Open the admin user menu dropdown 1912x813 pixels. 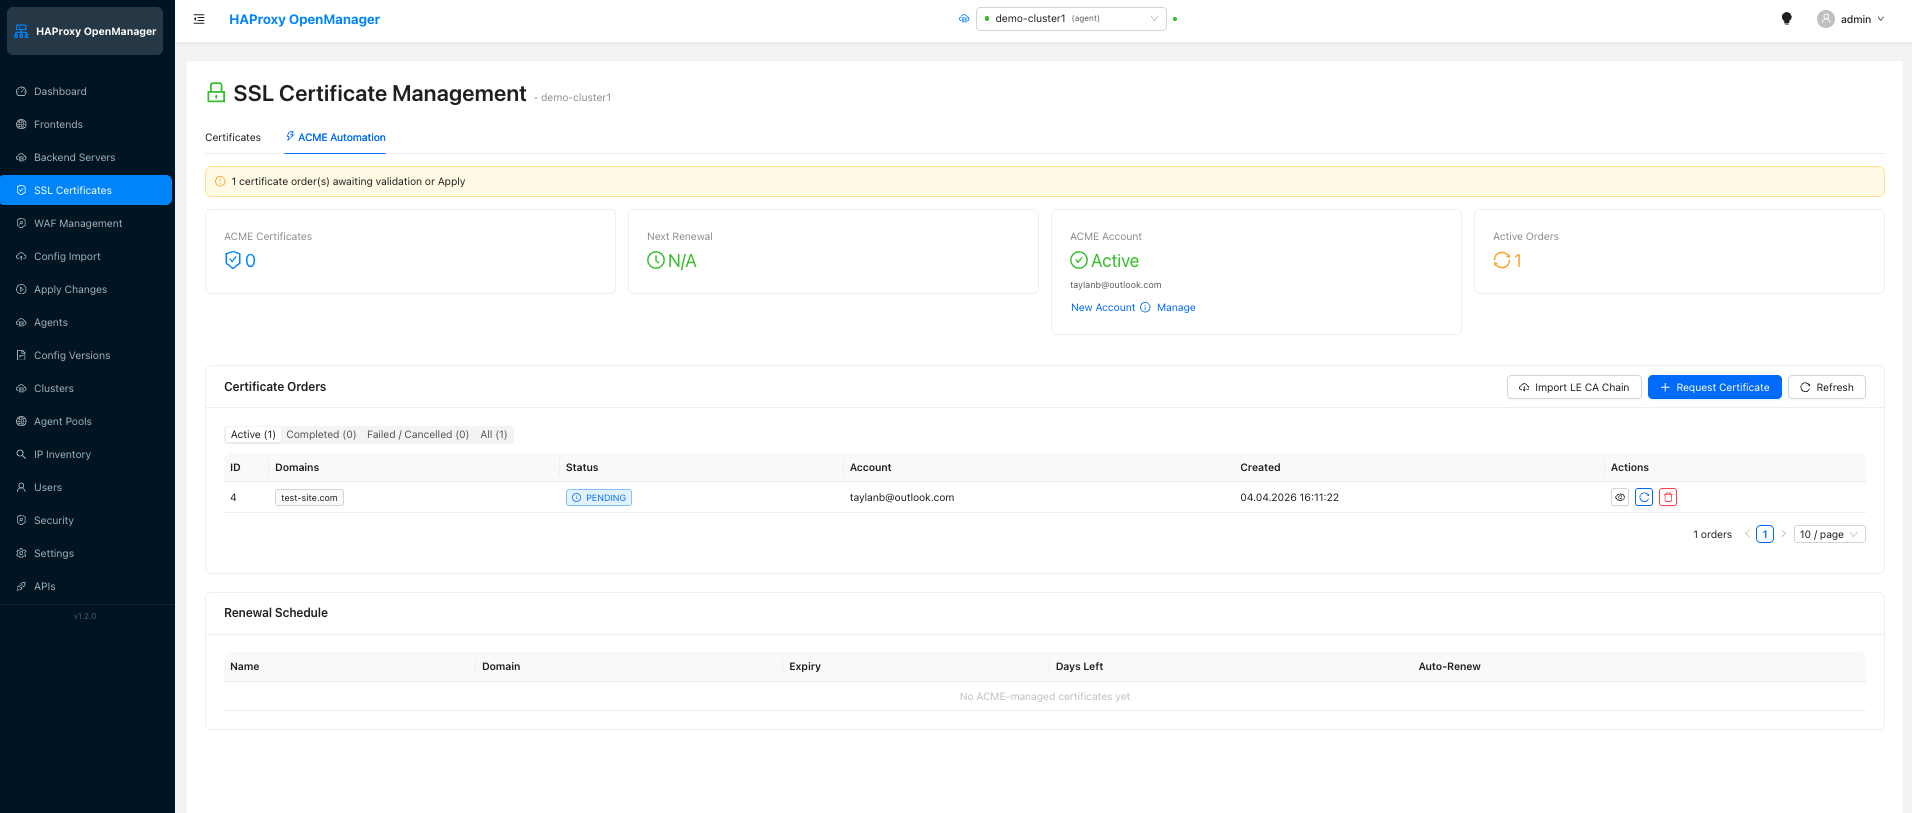tap(1851, 19)
